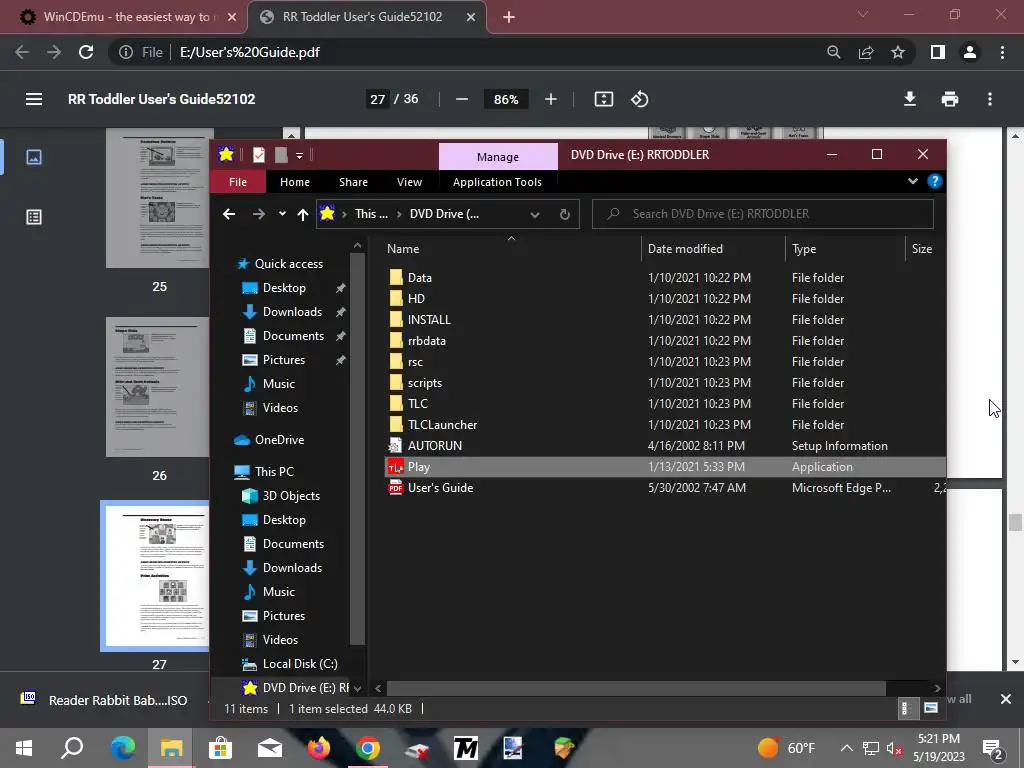Select 3D Objects under This PC
Viewport: 1024px width, 768px height.
click(x=291, y=496)
